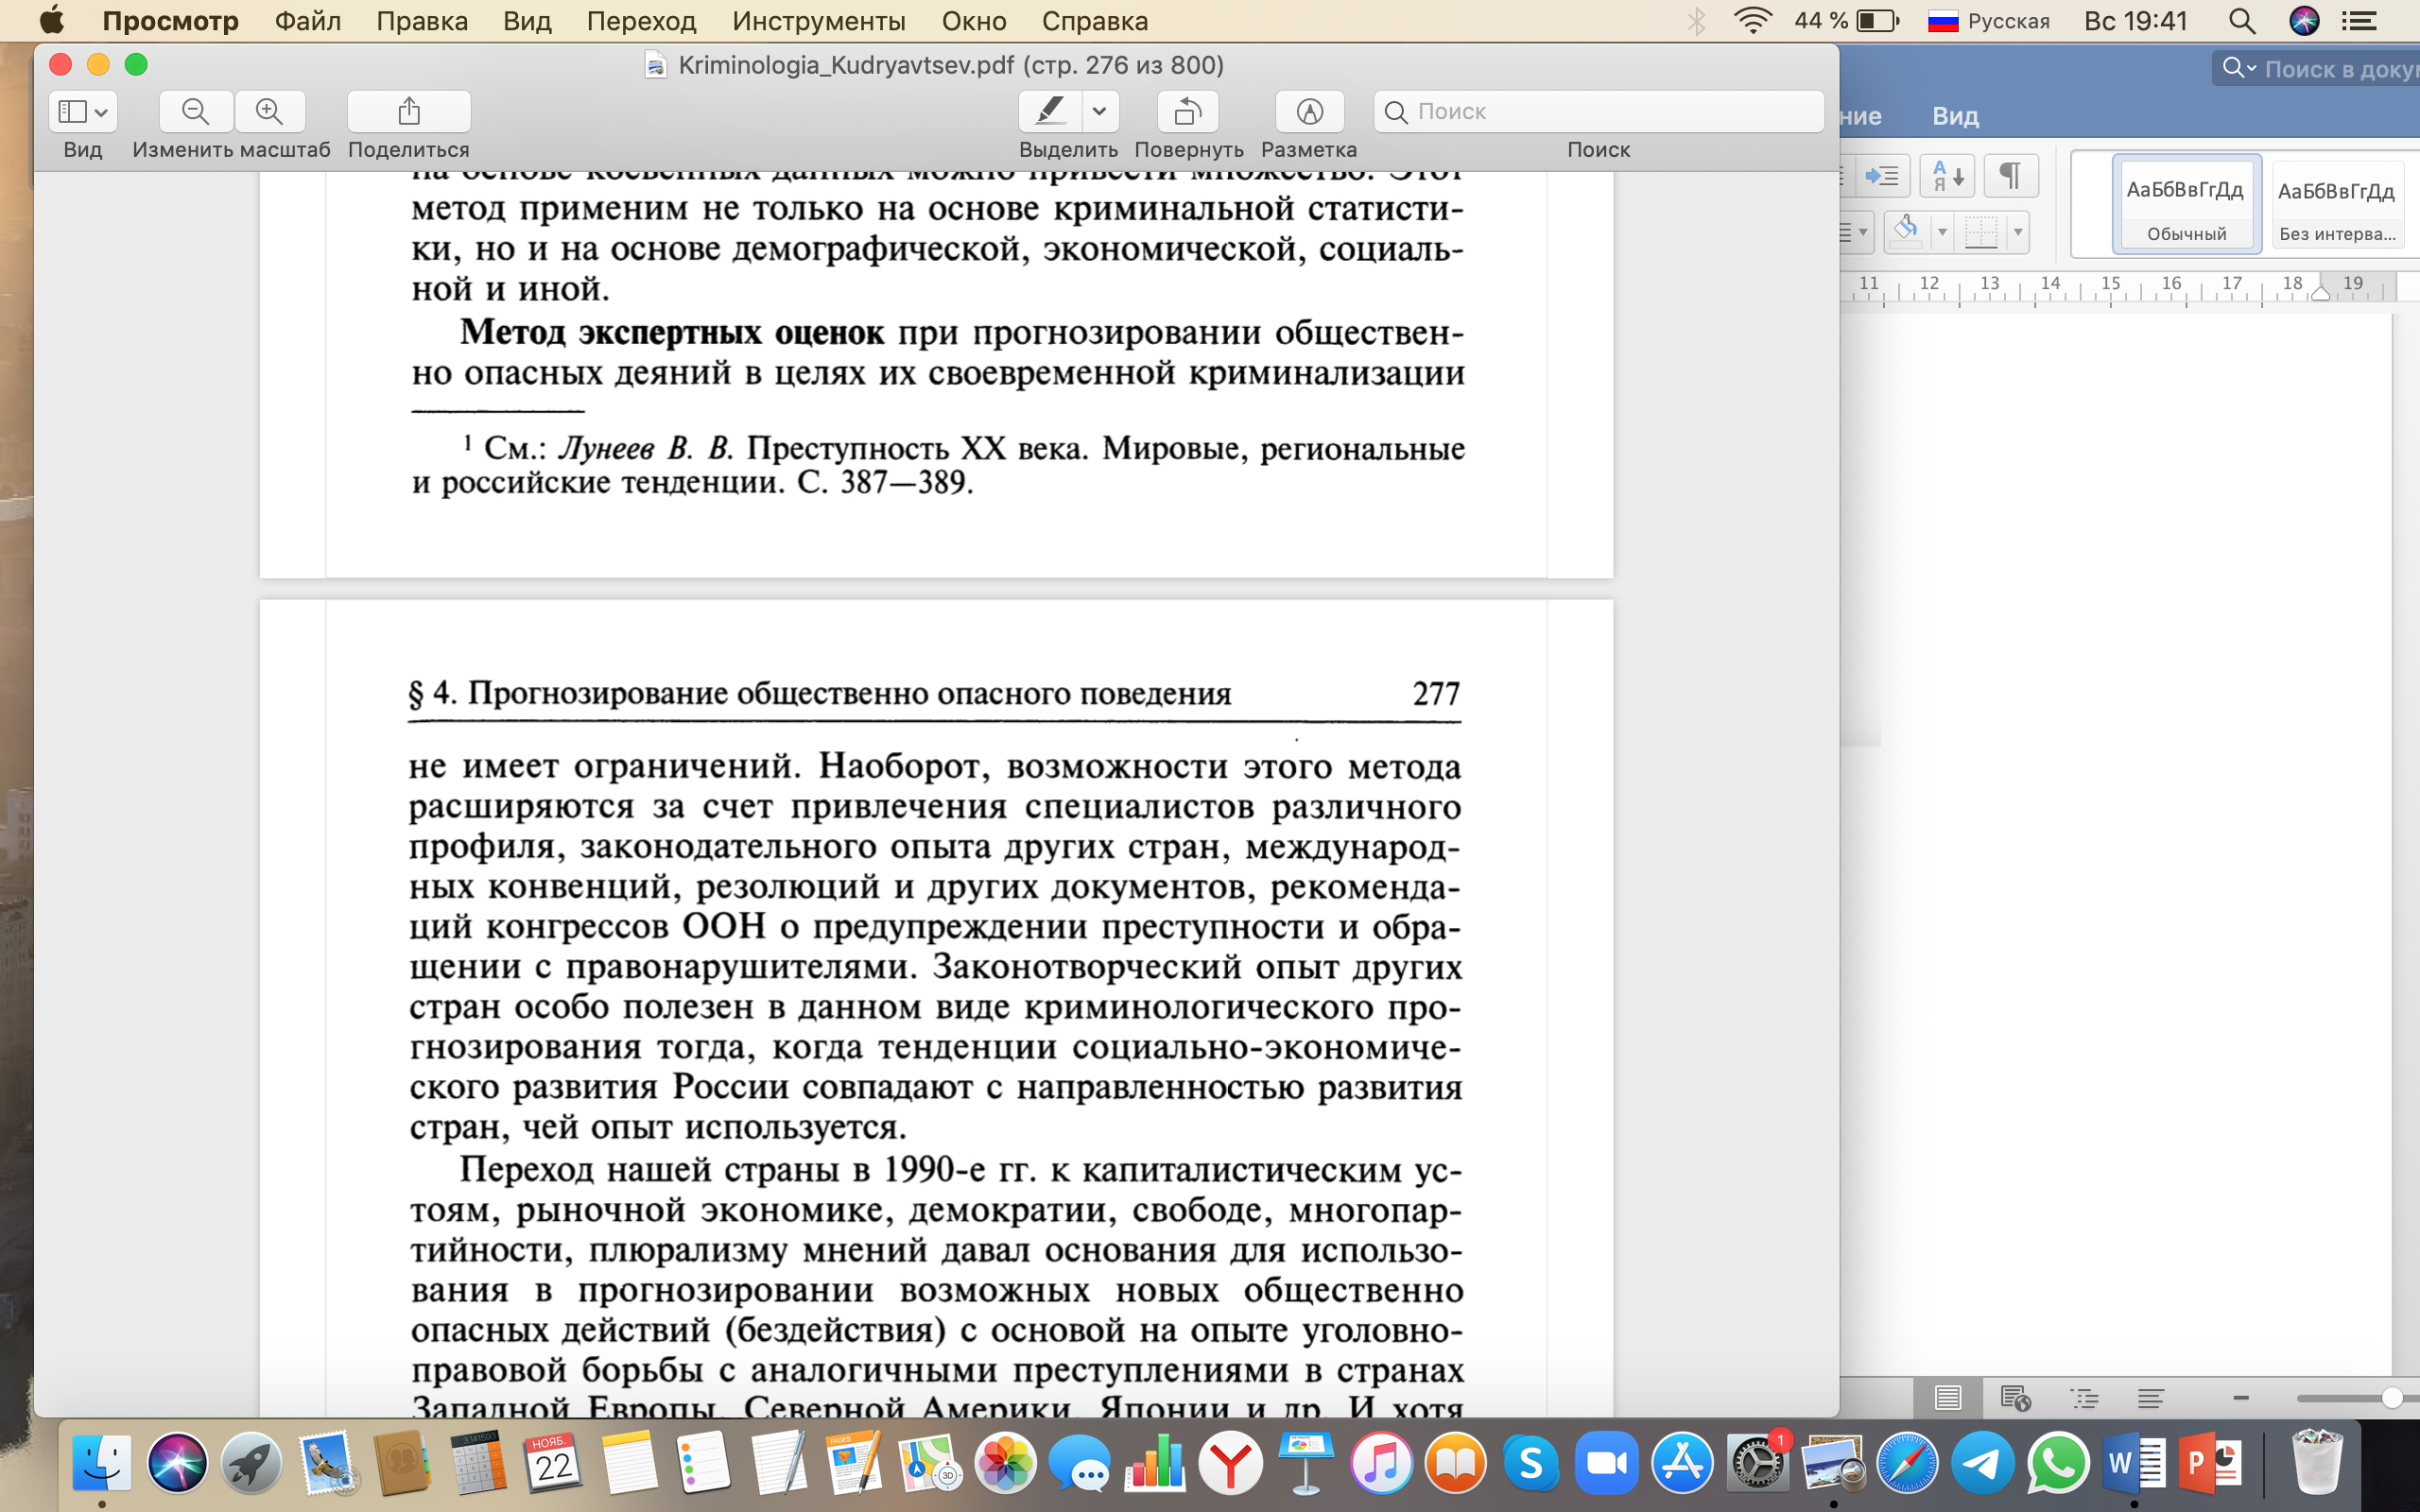The width and height of the screenshot is (2420, 1512).
Task: Open the Правка menu
Action: 422,21
